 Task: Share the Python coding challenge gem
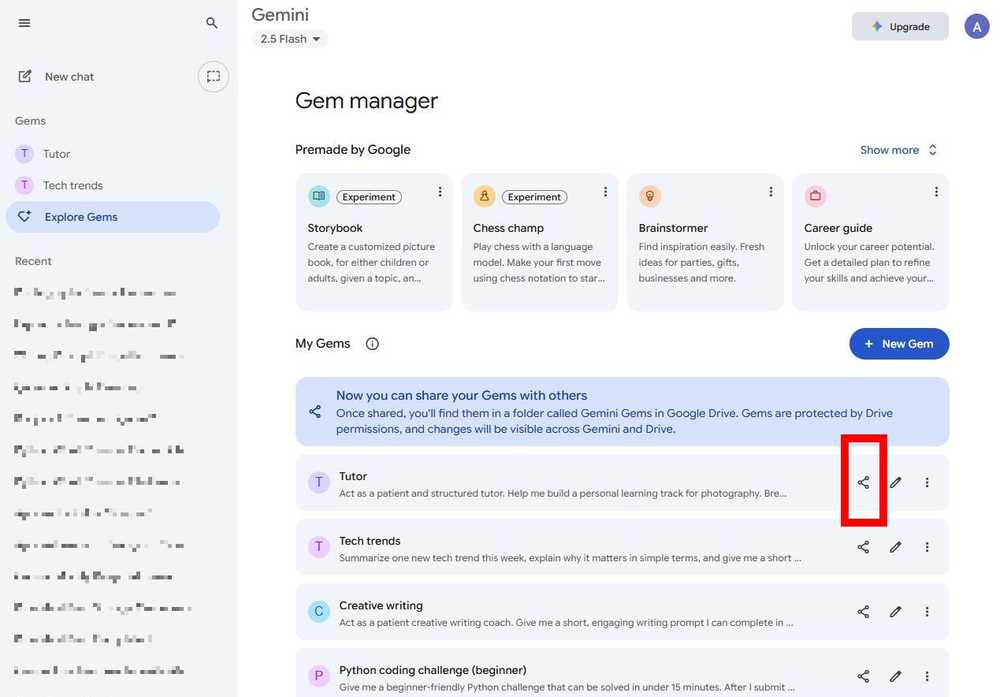pyautogui.click(x=863, y=676)
